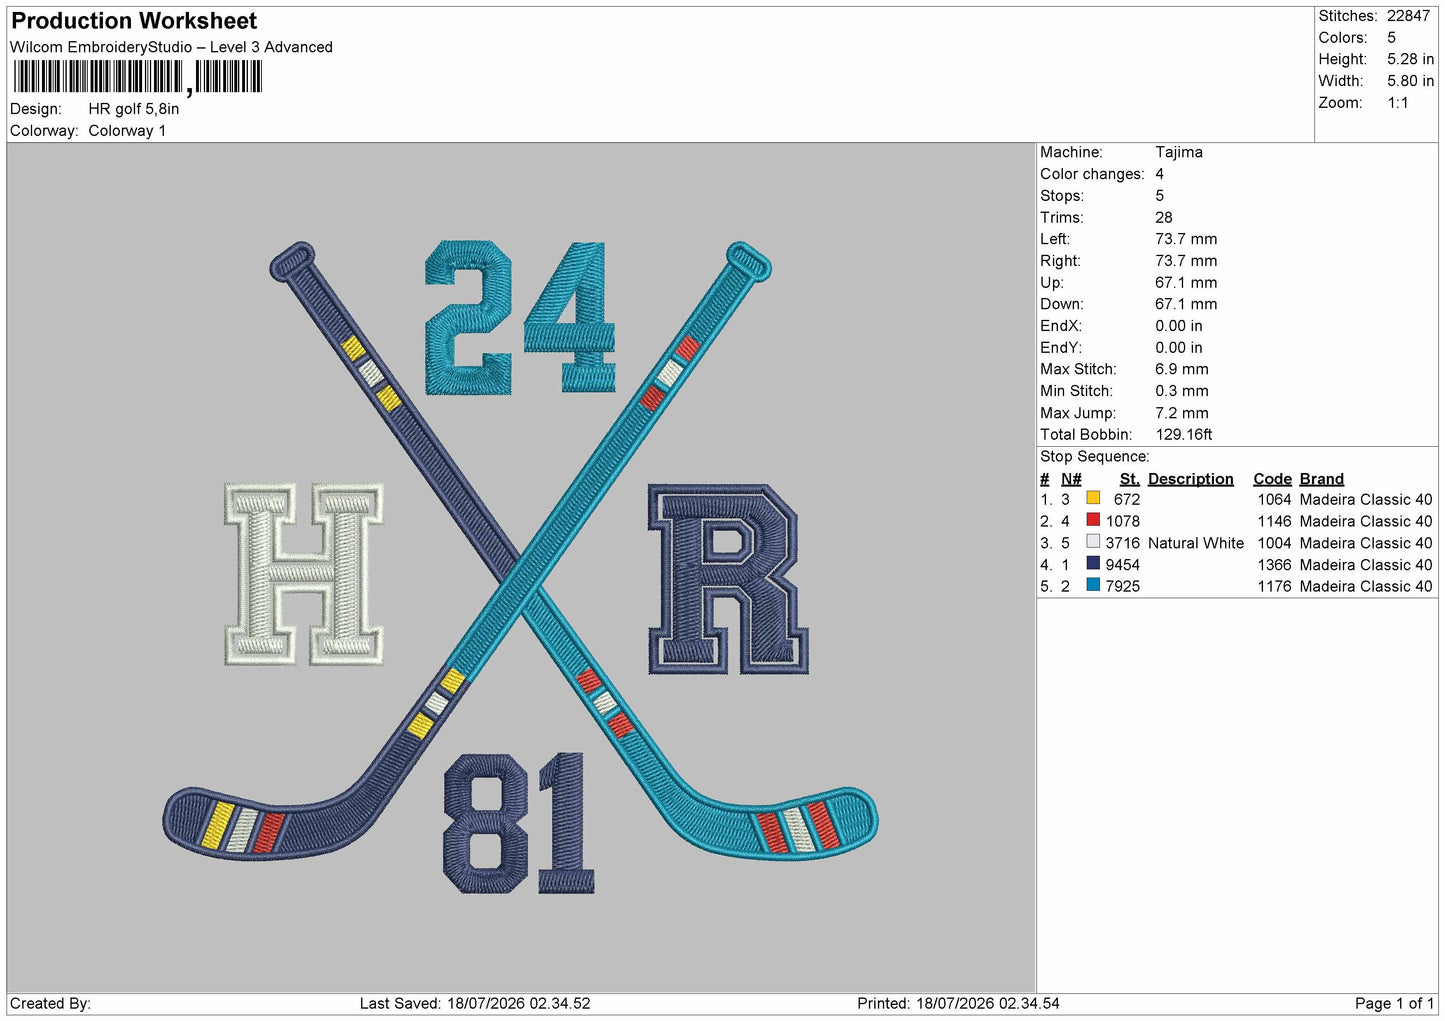Click the 'St.' column header
Screen dimensions: 1445x1021
(1130, 479)
